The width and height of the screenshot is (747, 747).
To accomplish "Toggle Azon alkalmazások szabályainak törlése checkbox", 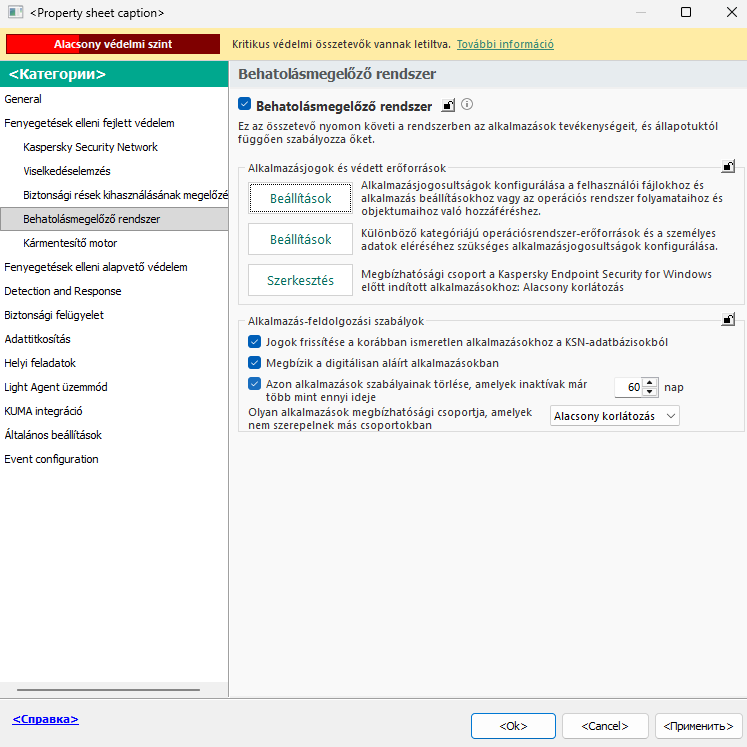I will [254, 384].
